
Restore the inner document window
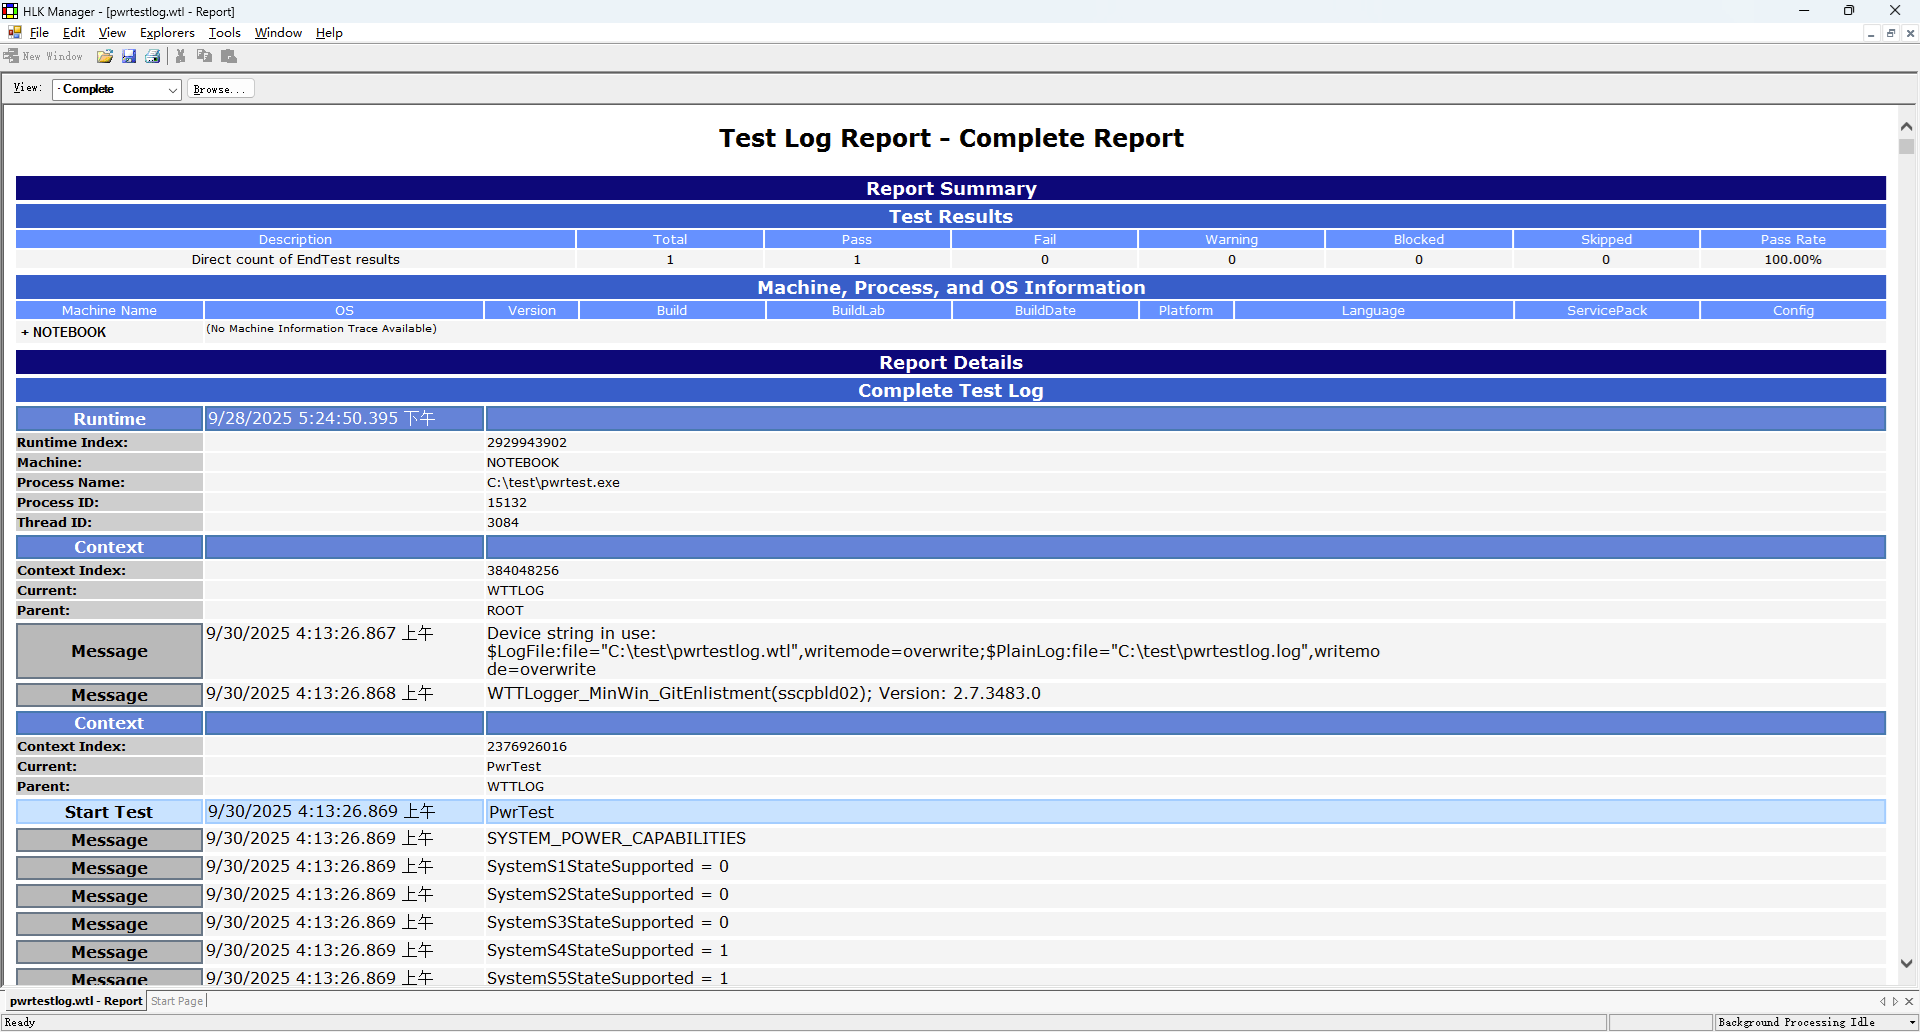pos(1890,33)
